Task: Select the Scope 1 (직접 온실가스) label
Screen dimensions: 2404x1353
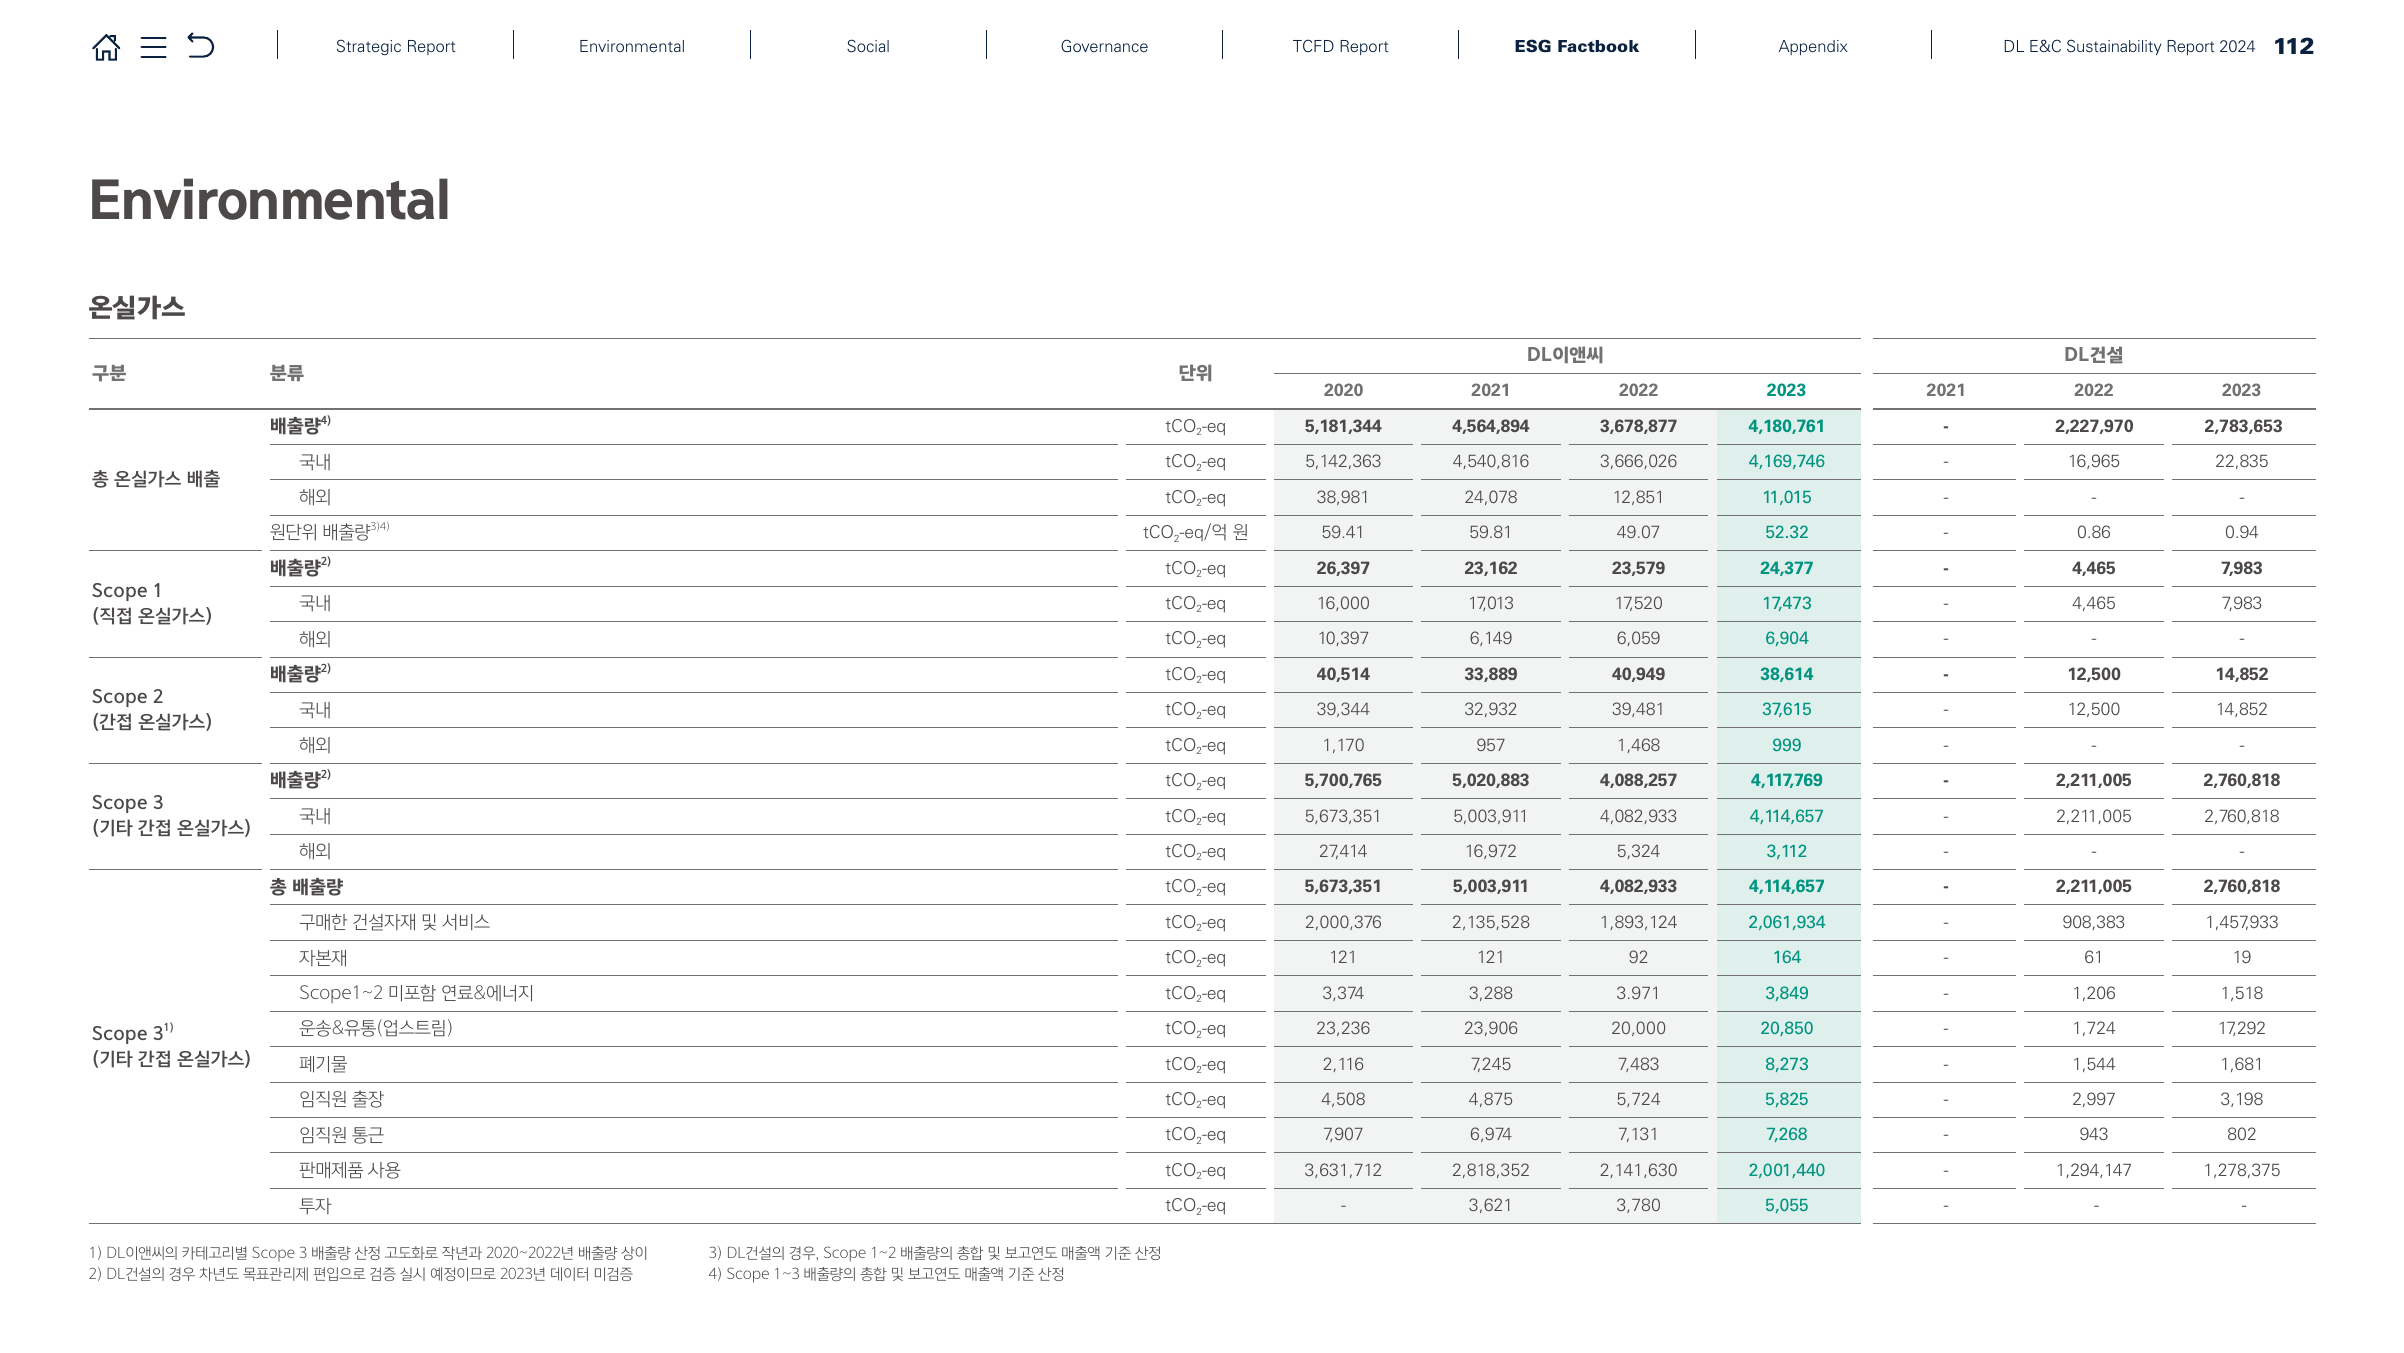Action: tap(151, 603)
